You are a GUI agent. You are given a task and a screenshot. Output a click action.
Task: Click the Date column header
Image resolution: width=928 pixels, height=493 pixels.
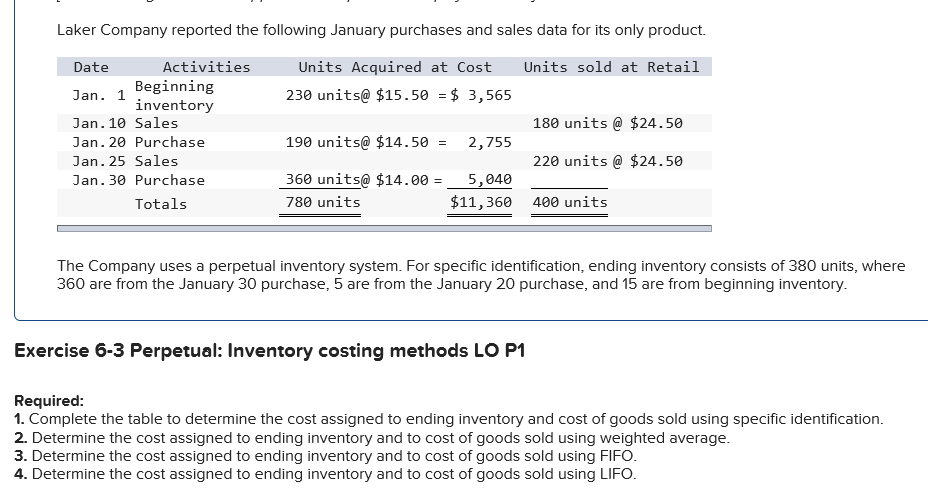[x=91, y=67]
